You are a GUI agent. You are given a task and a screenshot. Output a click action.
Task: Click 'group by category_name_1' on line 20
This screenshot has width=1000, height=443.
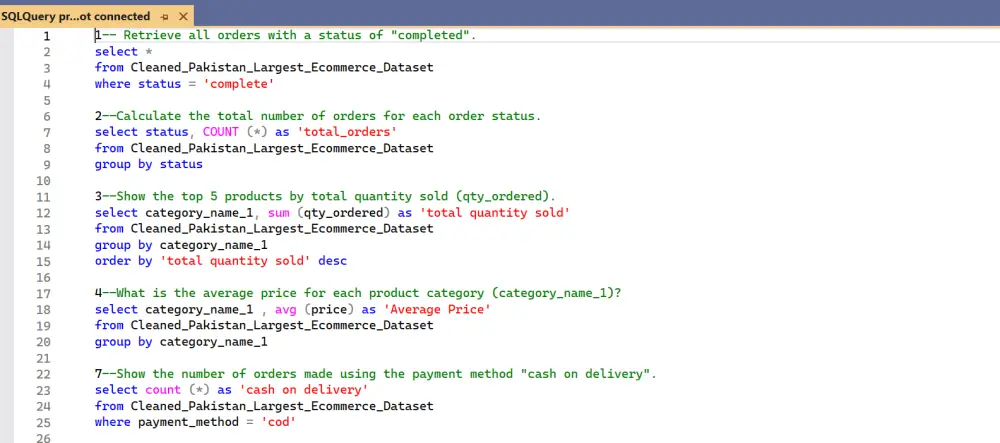click(x=181, y=342)
